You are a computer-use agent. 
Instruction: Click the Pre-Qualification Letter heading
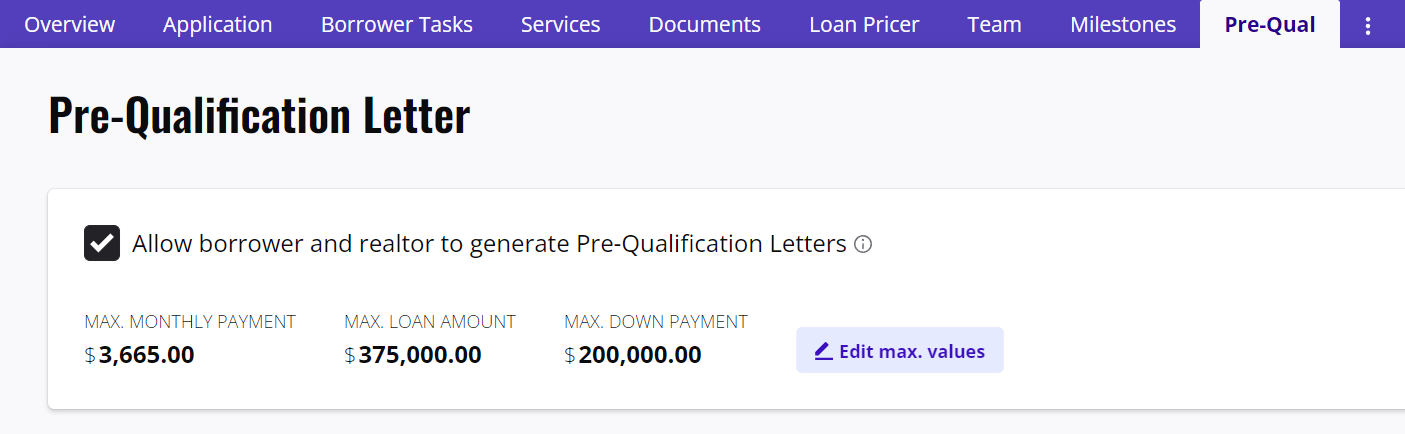coord(259,117)
